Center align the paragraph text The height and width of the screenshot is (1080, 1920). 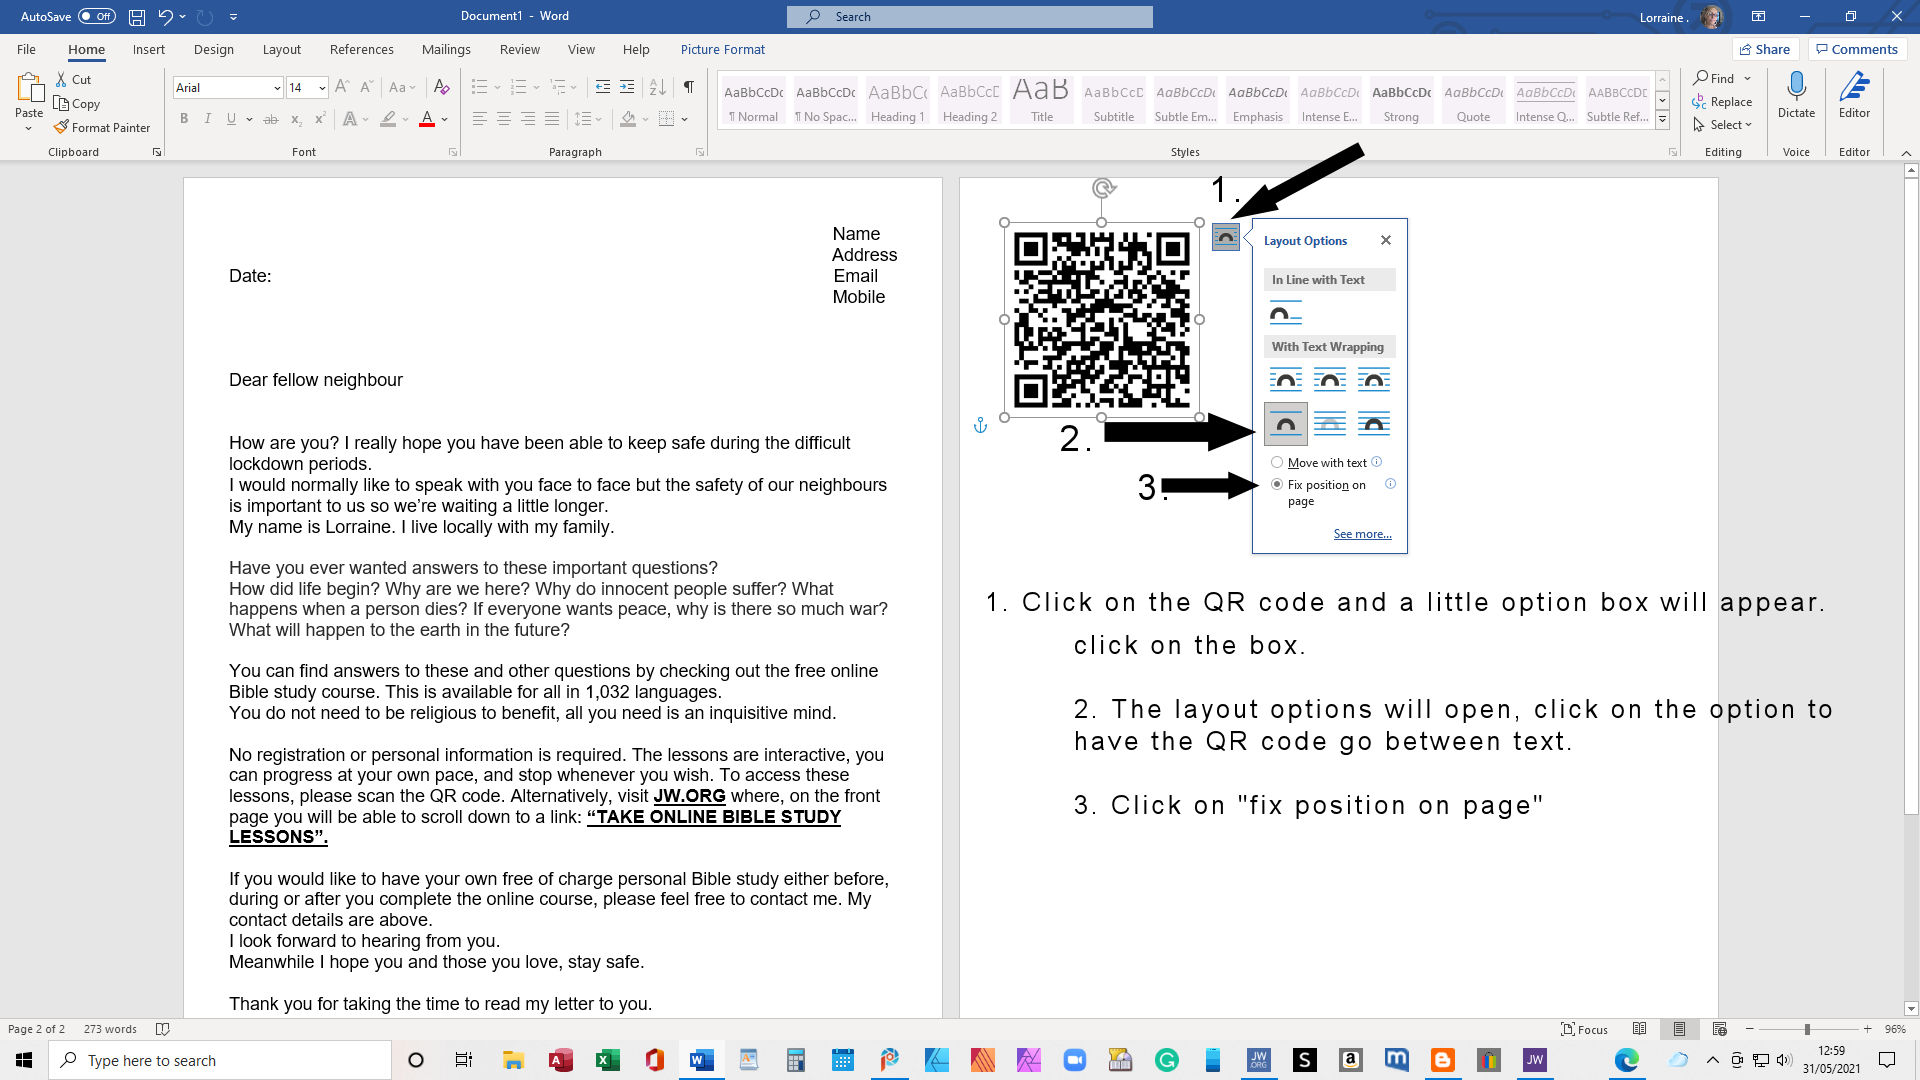[x=504, y=119]
